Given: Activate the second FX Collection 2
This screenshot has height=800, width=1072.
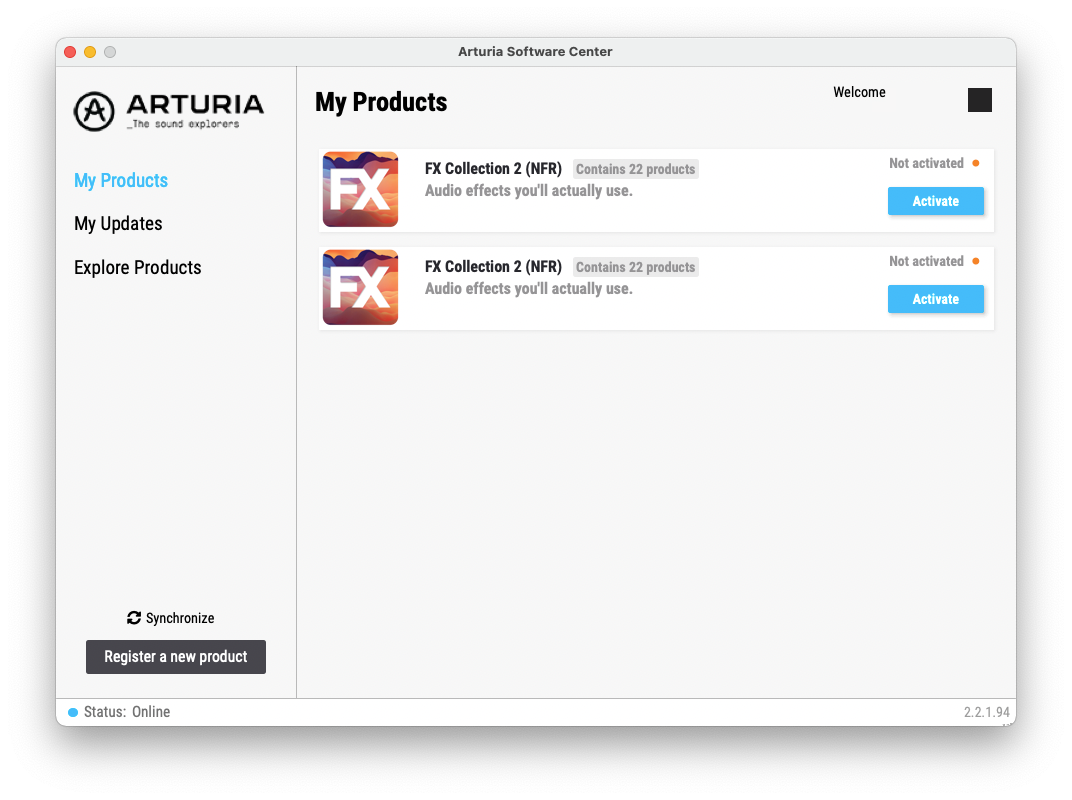Looking at the screenshot, I should click(935, 299).
